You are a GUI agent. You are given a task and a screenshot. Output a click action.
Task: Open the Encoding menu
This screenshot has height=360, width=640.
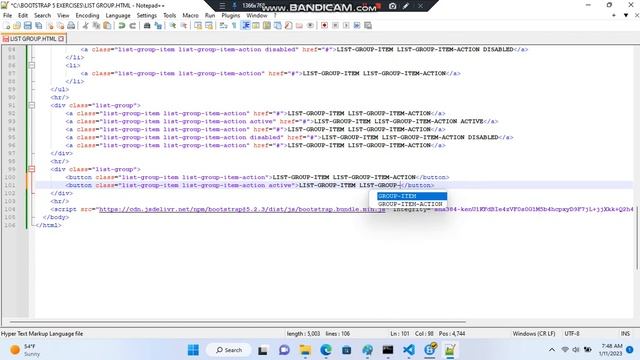coord(87,16)
